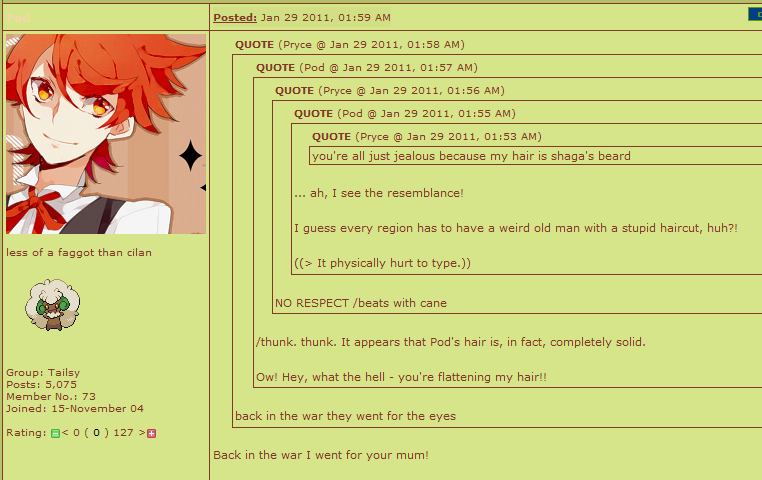
Task: Click the "NO RESPECT /beats with cane" line
Action: click(x=361, y=303)
